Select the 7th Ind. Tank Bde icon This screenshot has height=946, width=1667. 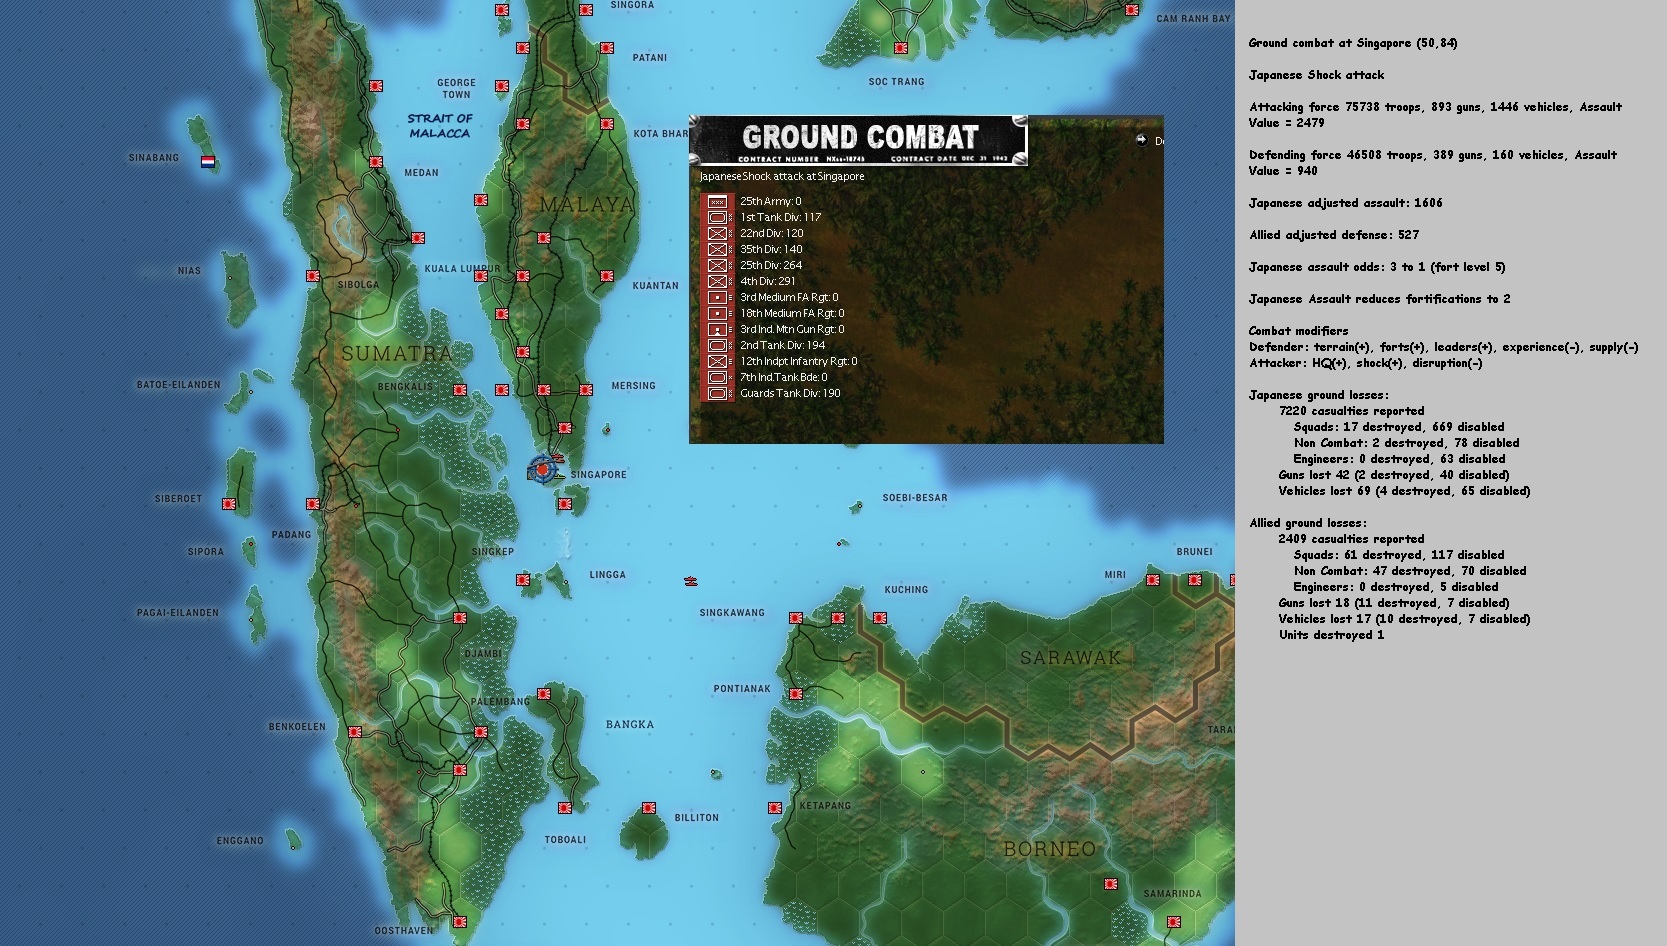click(716, 377)
